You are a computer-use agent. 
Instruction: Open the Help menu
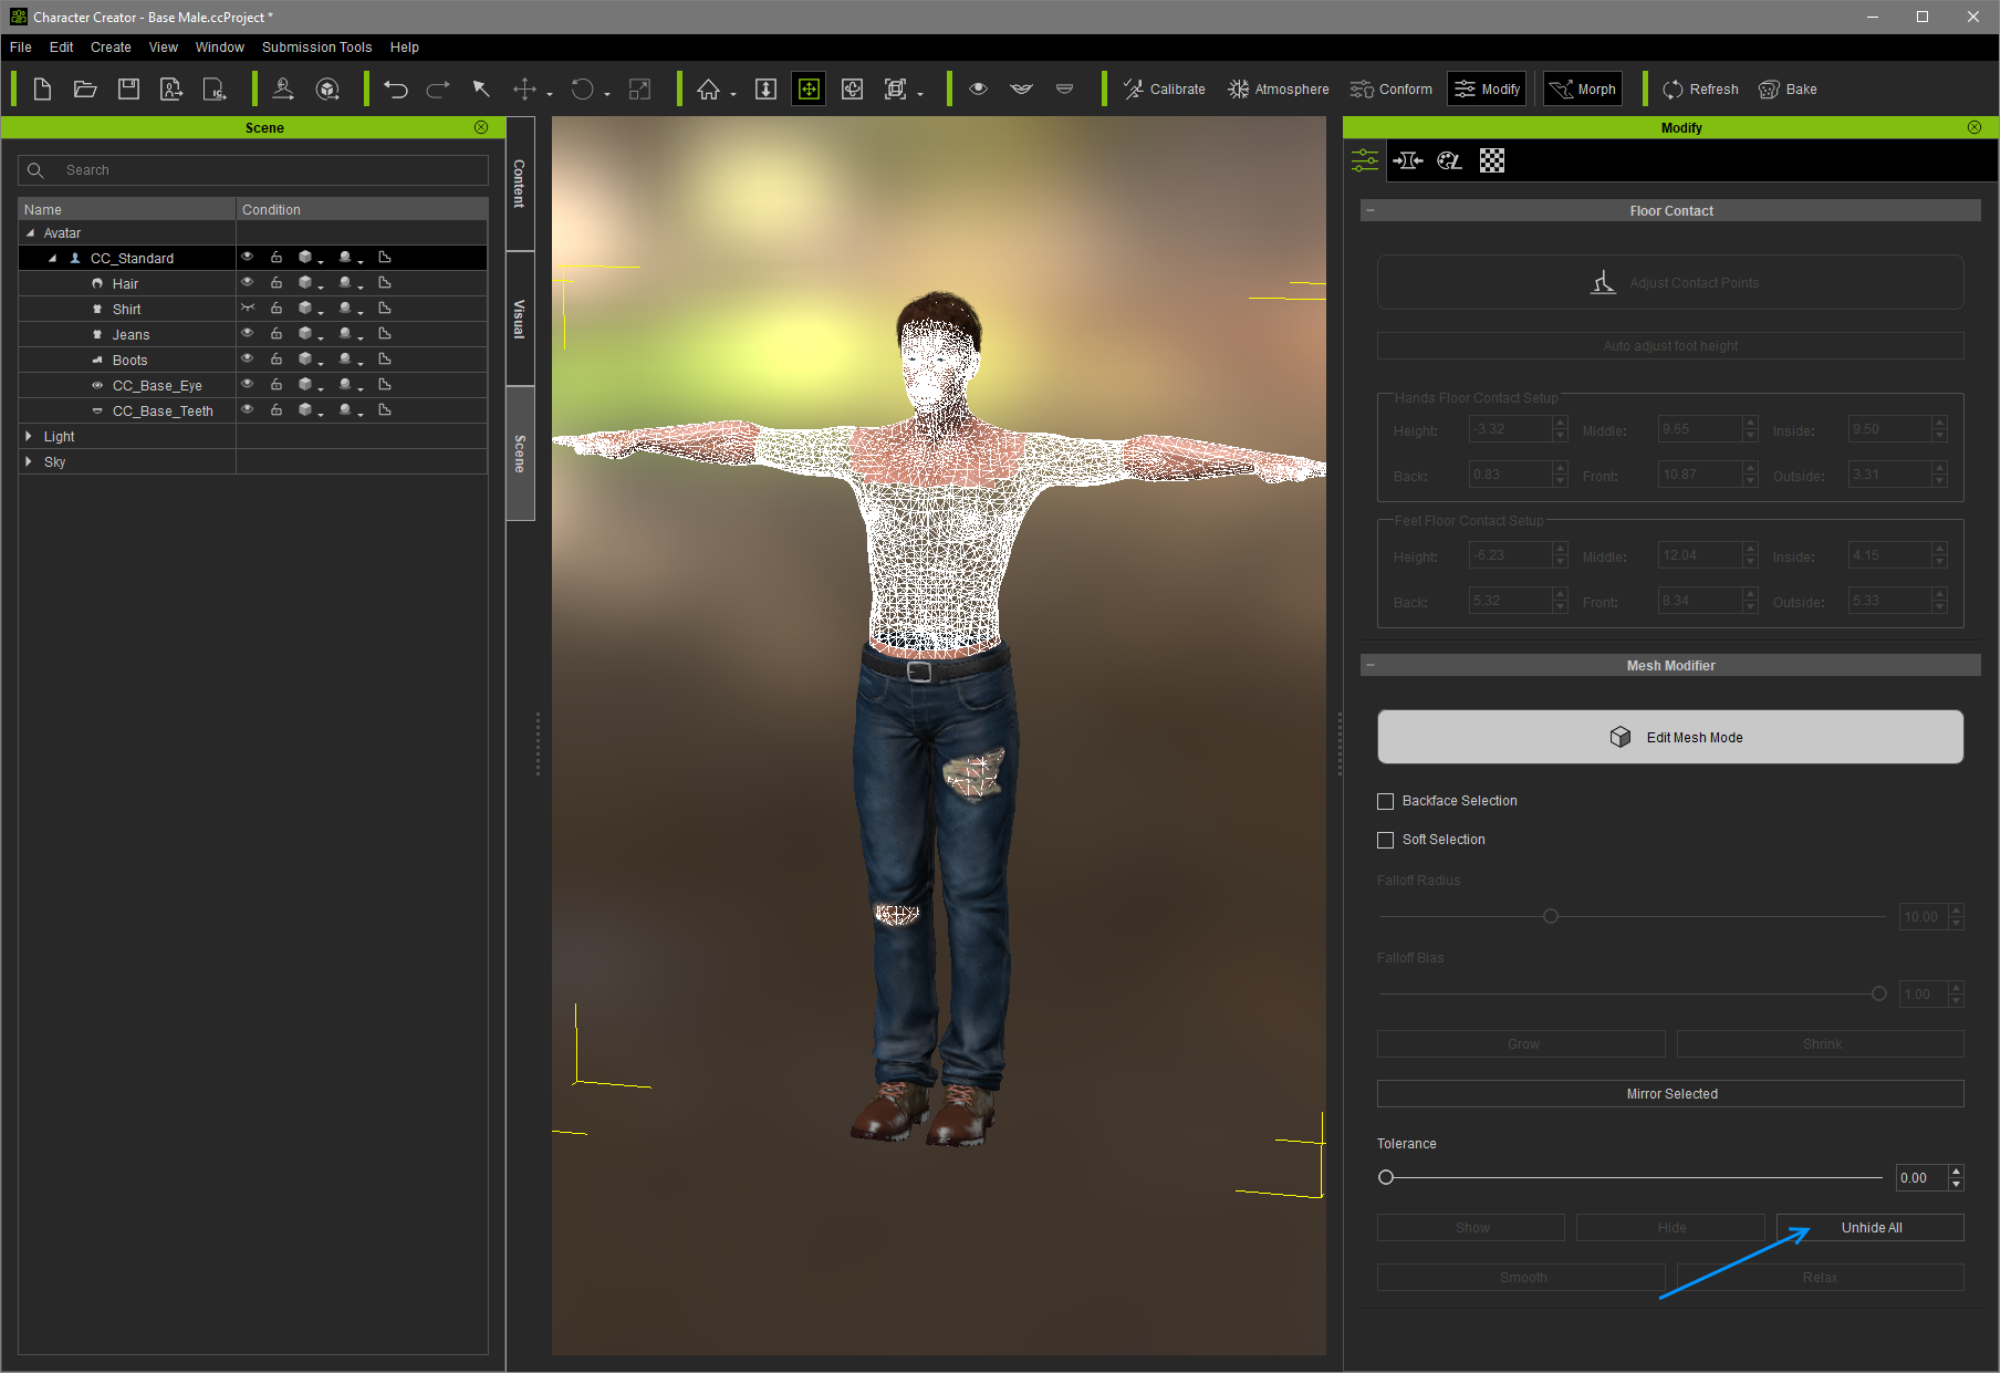[404, 47]
